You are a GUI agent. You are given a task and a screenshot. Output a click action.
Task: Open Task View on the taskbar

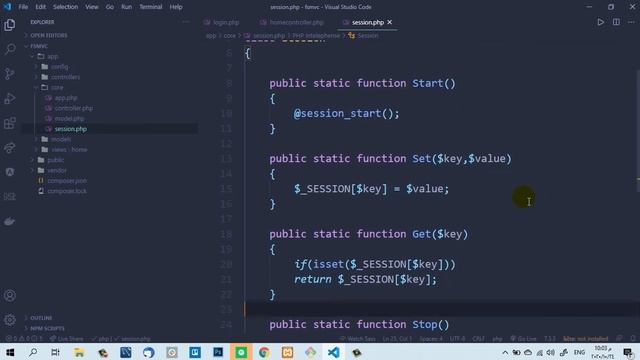click(56, 352)
